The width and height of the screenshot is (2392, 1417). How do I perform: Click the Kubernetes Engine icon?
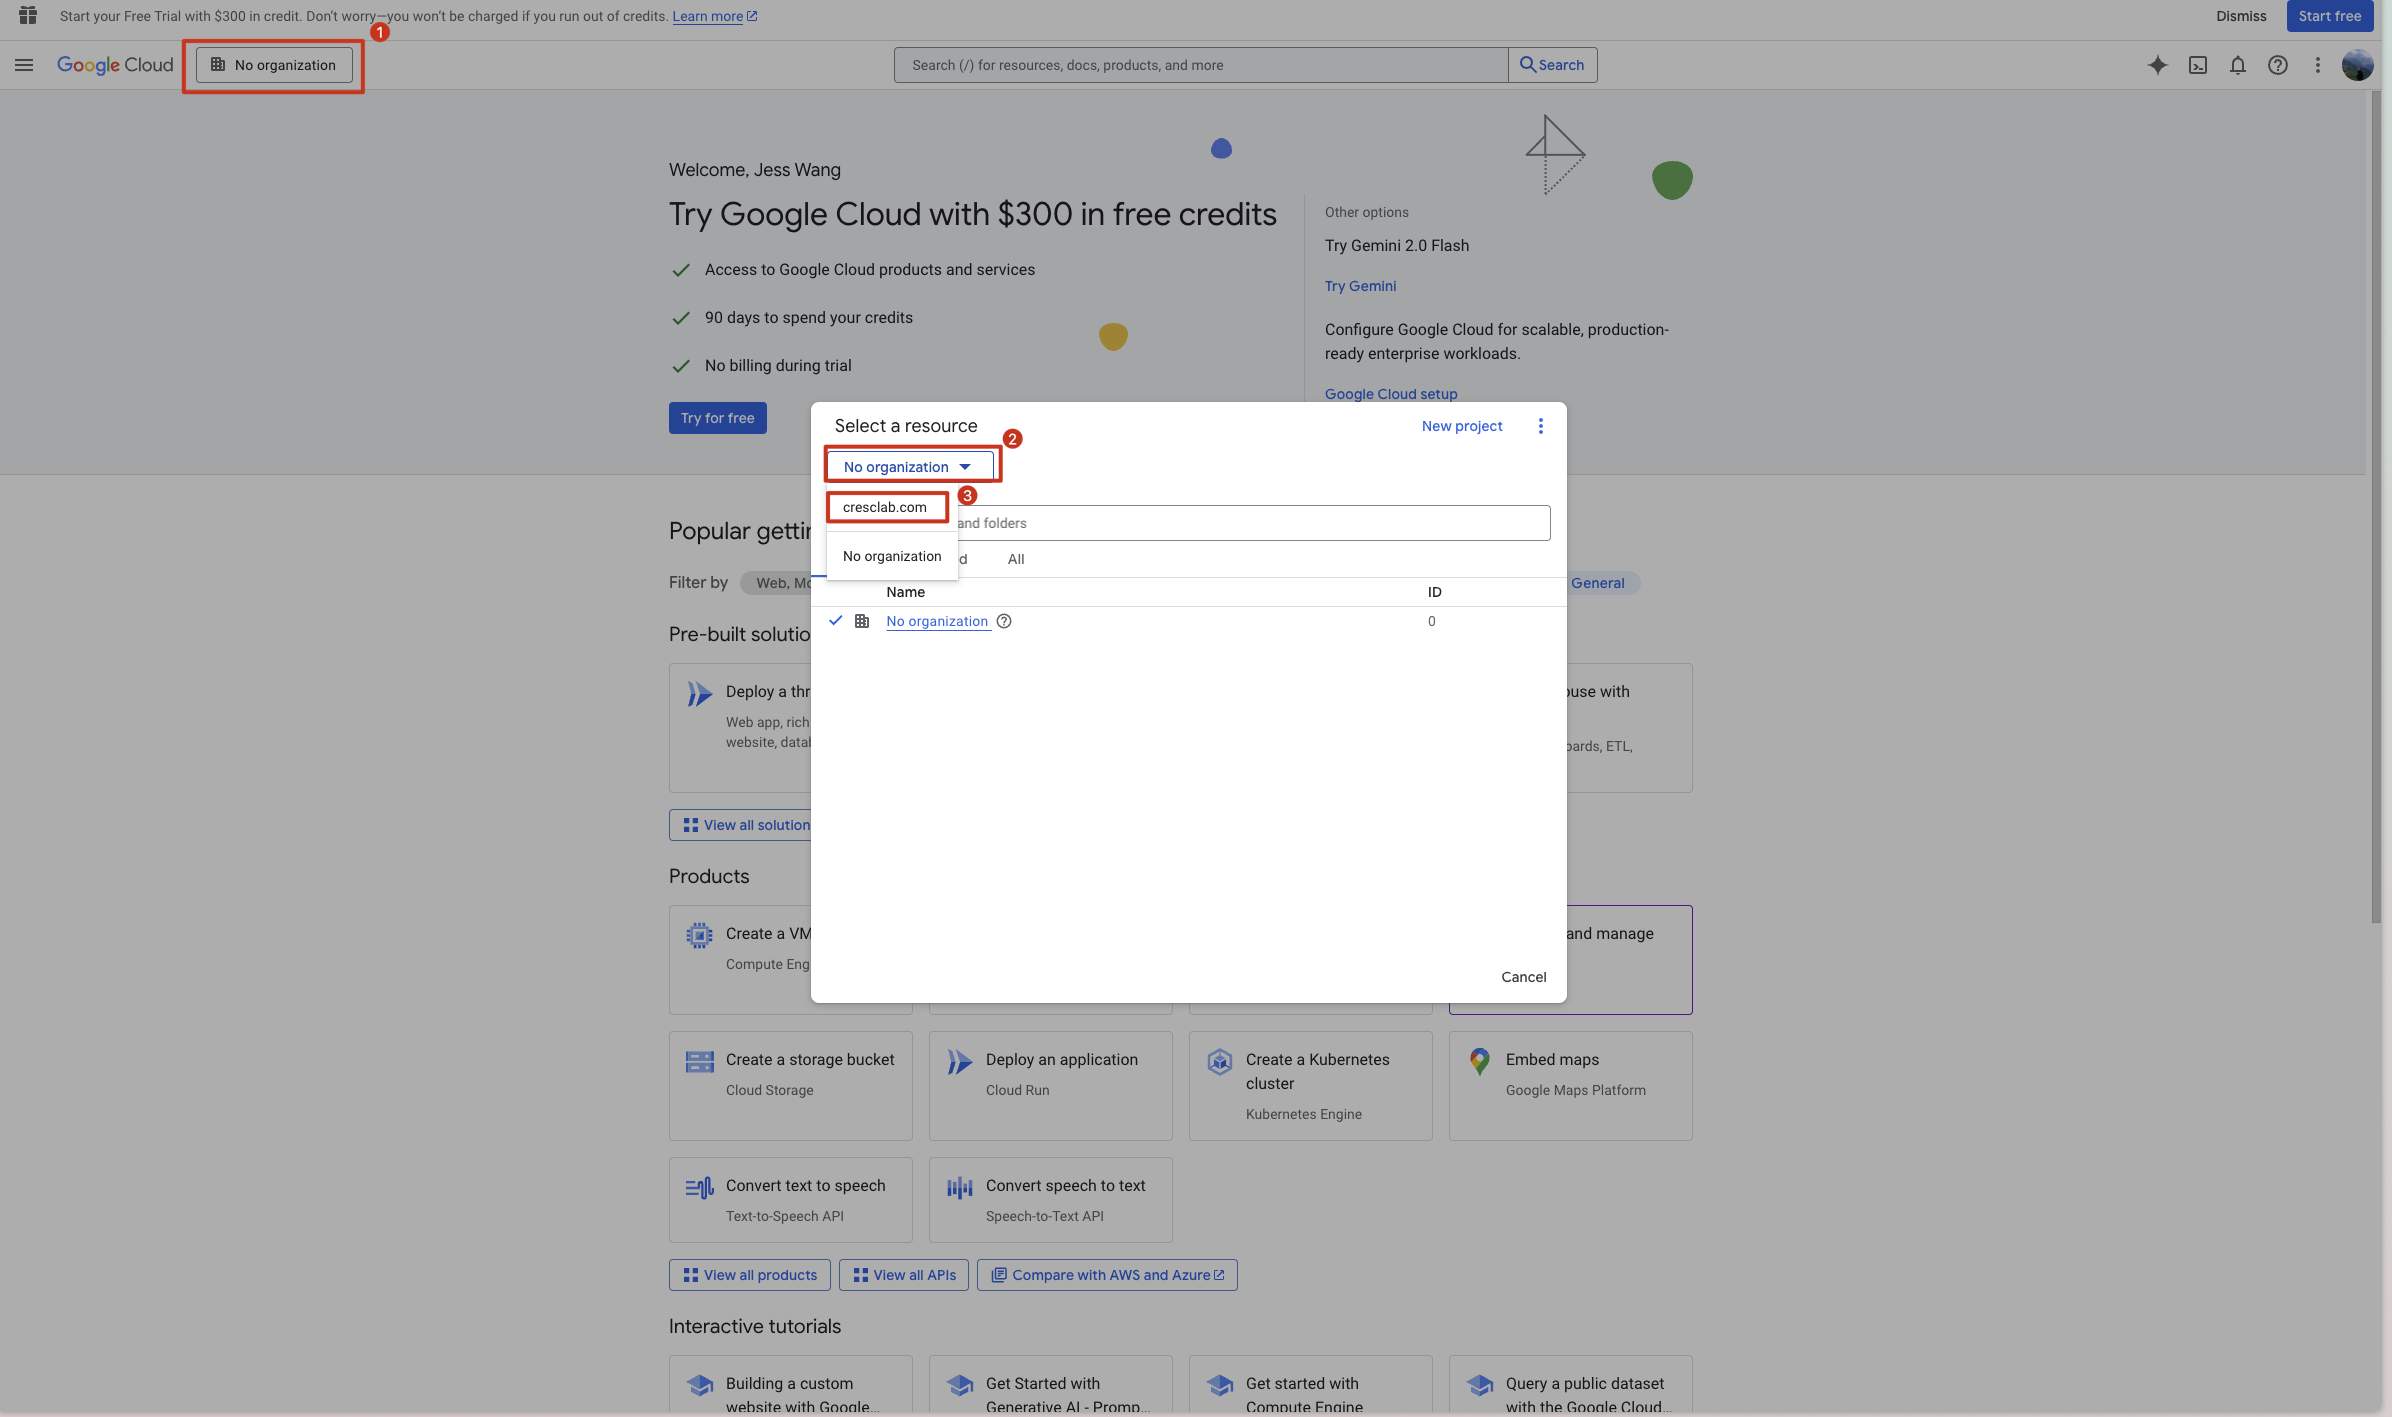[x=1220, y=1062]
